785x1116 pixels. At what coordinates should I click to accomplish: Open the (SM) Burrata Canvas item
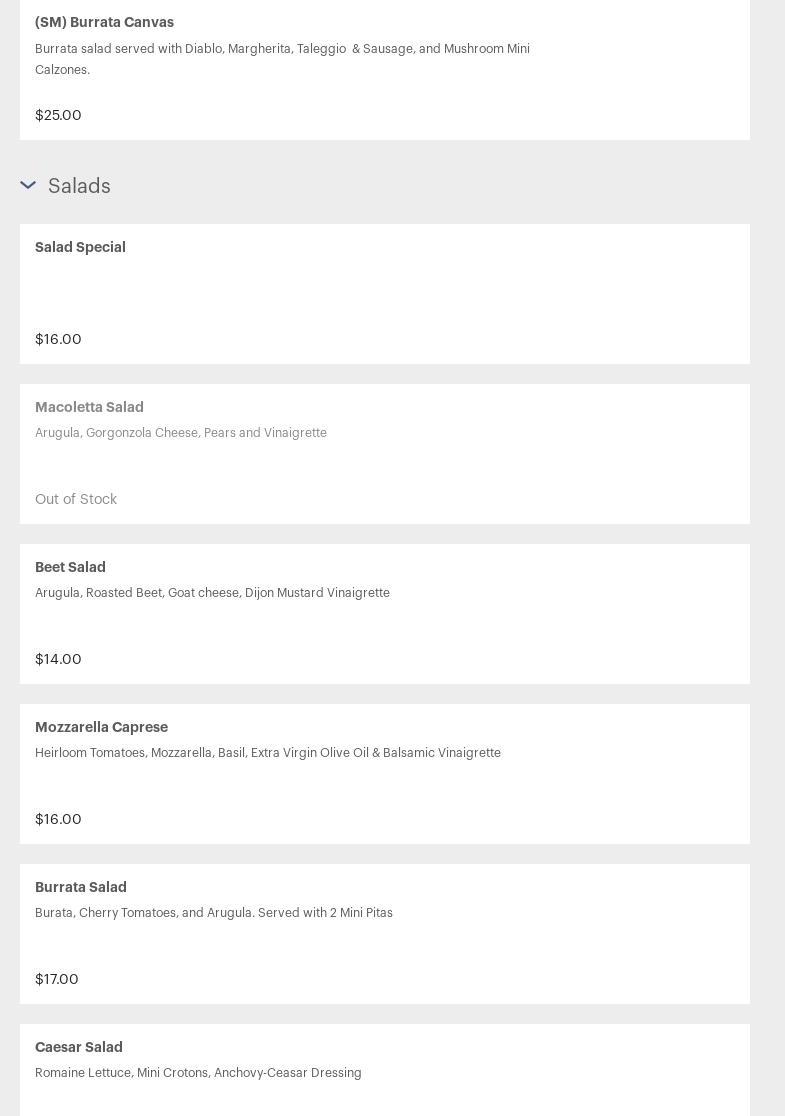click(104, 22)
